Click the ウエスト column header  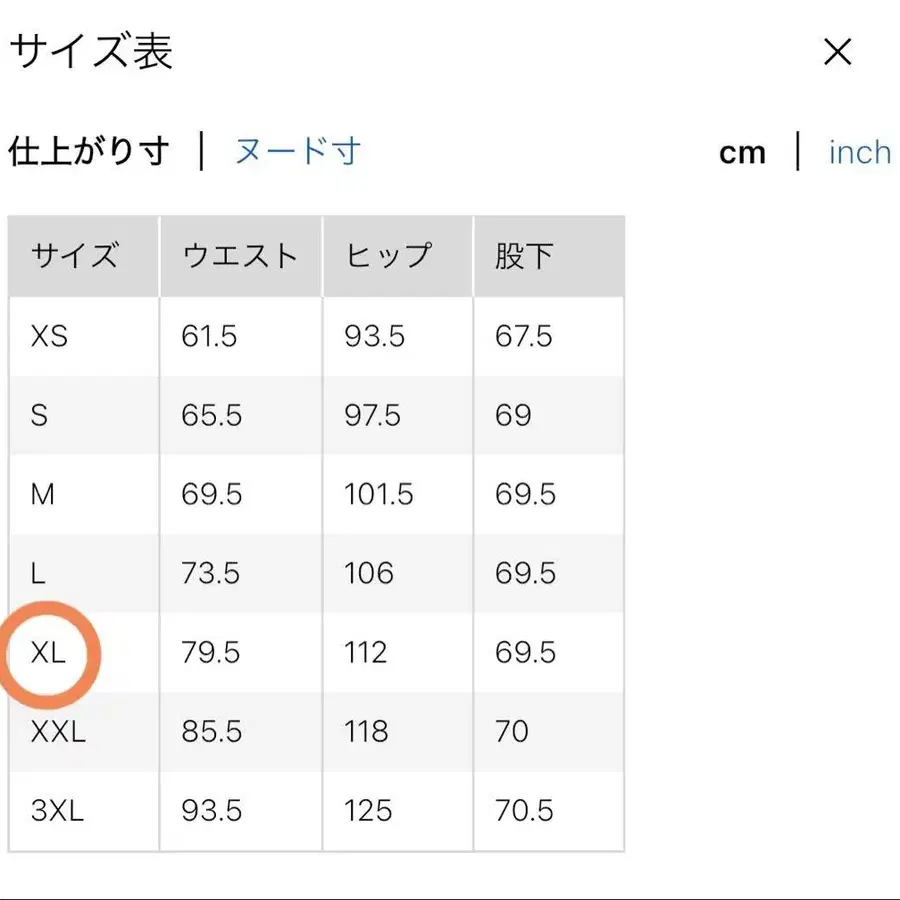point(236,256)
